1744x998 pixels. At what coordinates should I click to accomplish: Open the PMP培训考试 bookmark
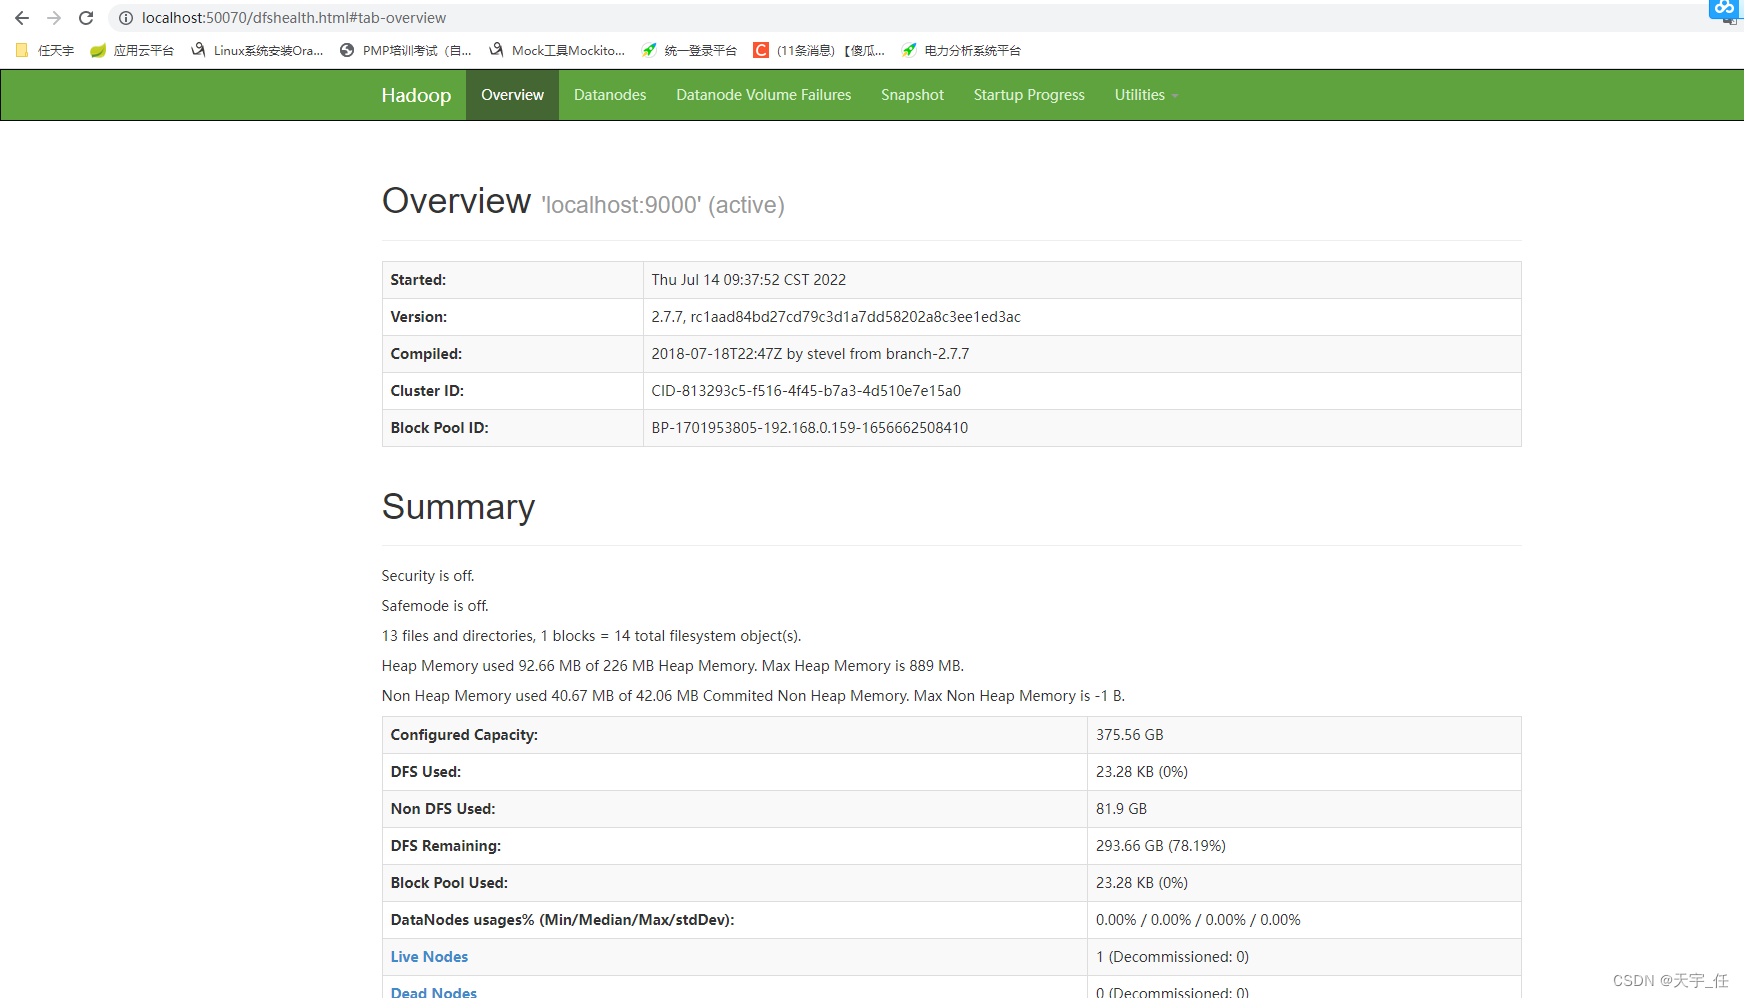(406, 51)
